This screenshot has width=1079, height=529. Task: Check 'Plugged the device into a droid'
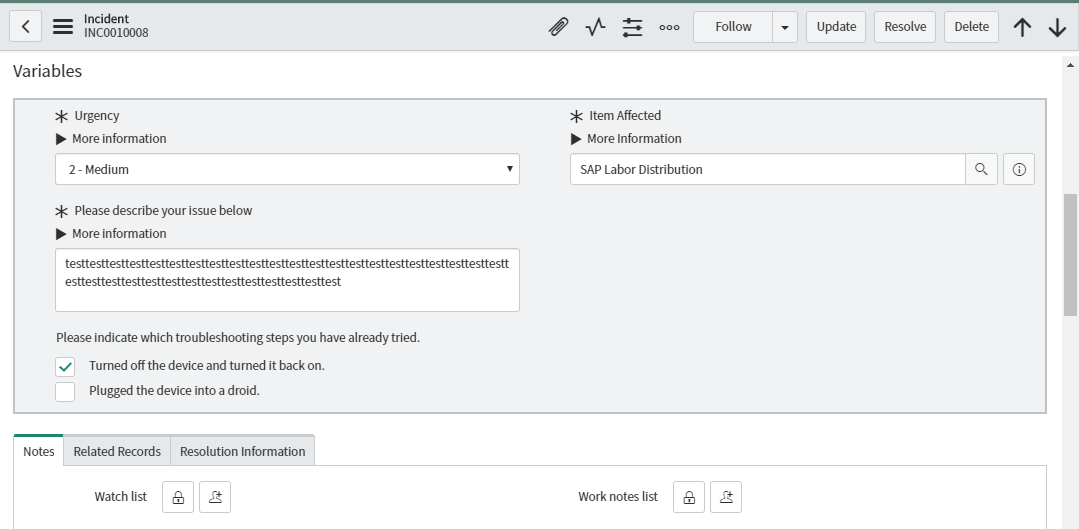[65, 392]
